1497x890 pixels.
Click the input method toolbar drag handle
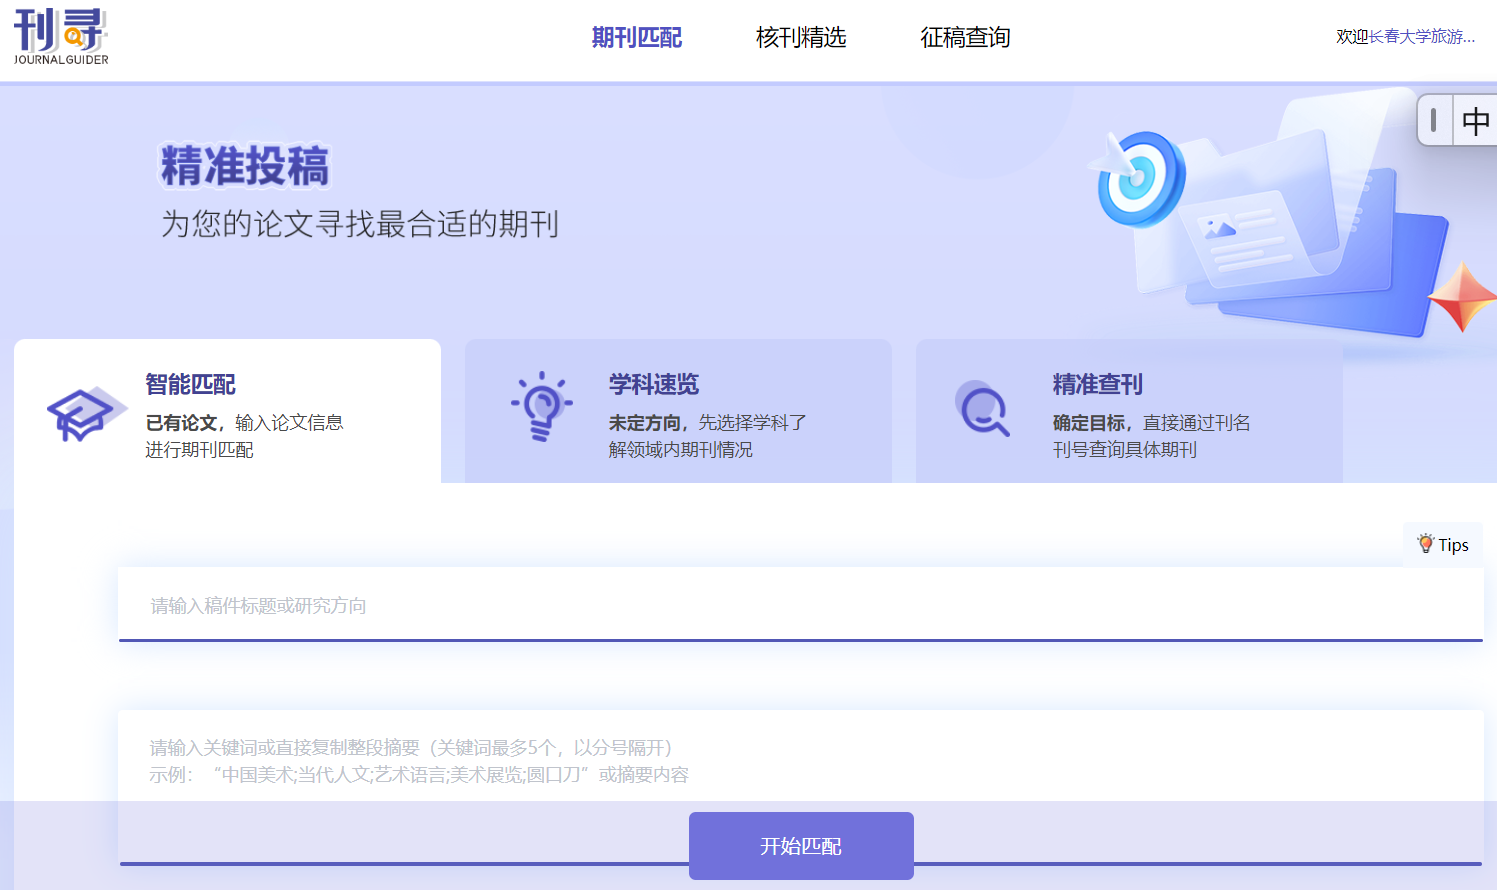(1434, 121)
